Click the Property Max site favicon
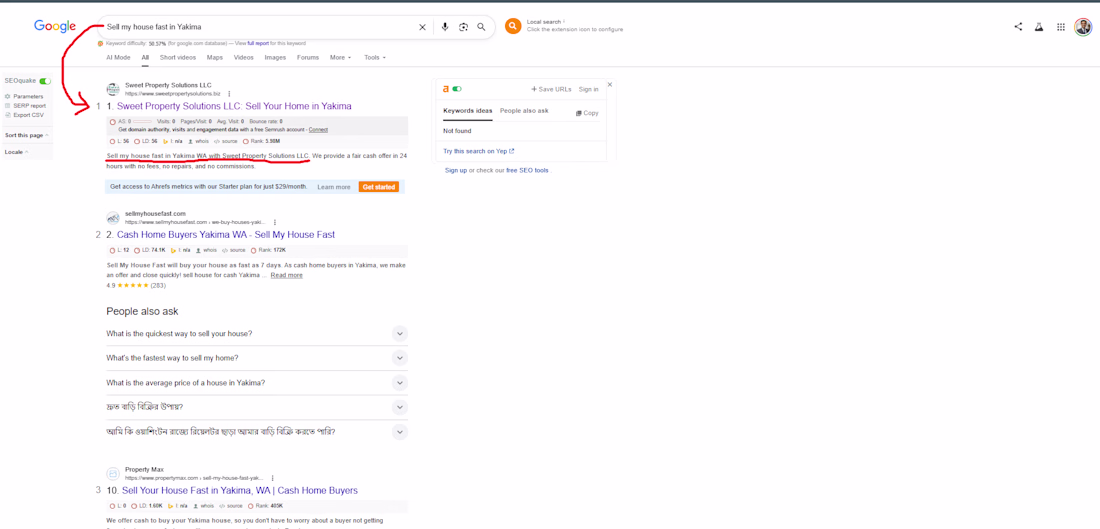Viewport: 1100px width, 529px height. [x=113, y=474]
